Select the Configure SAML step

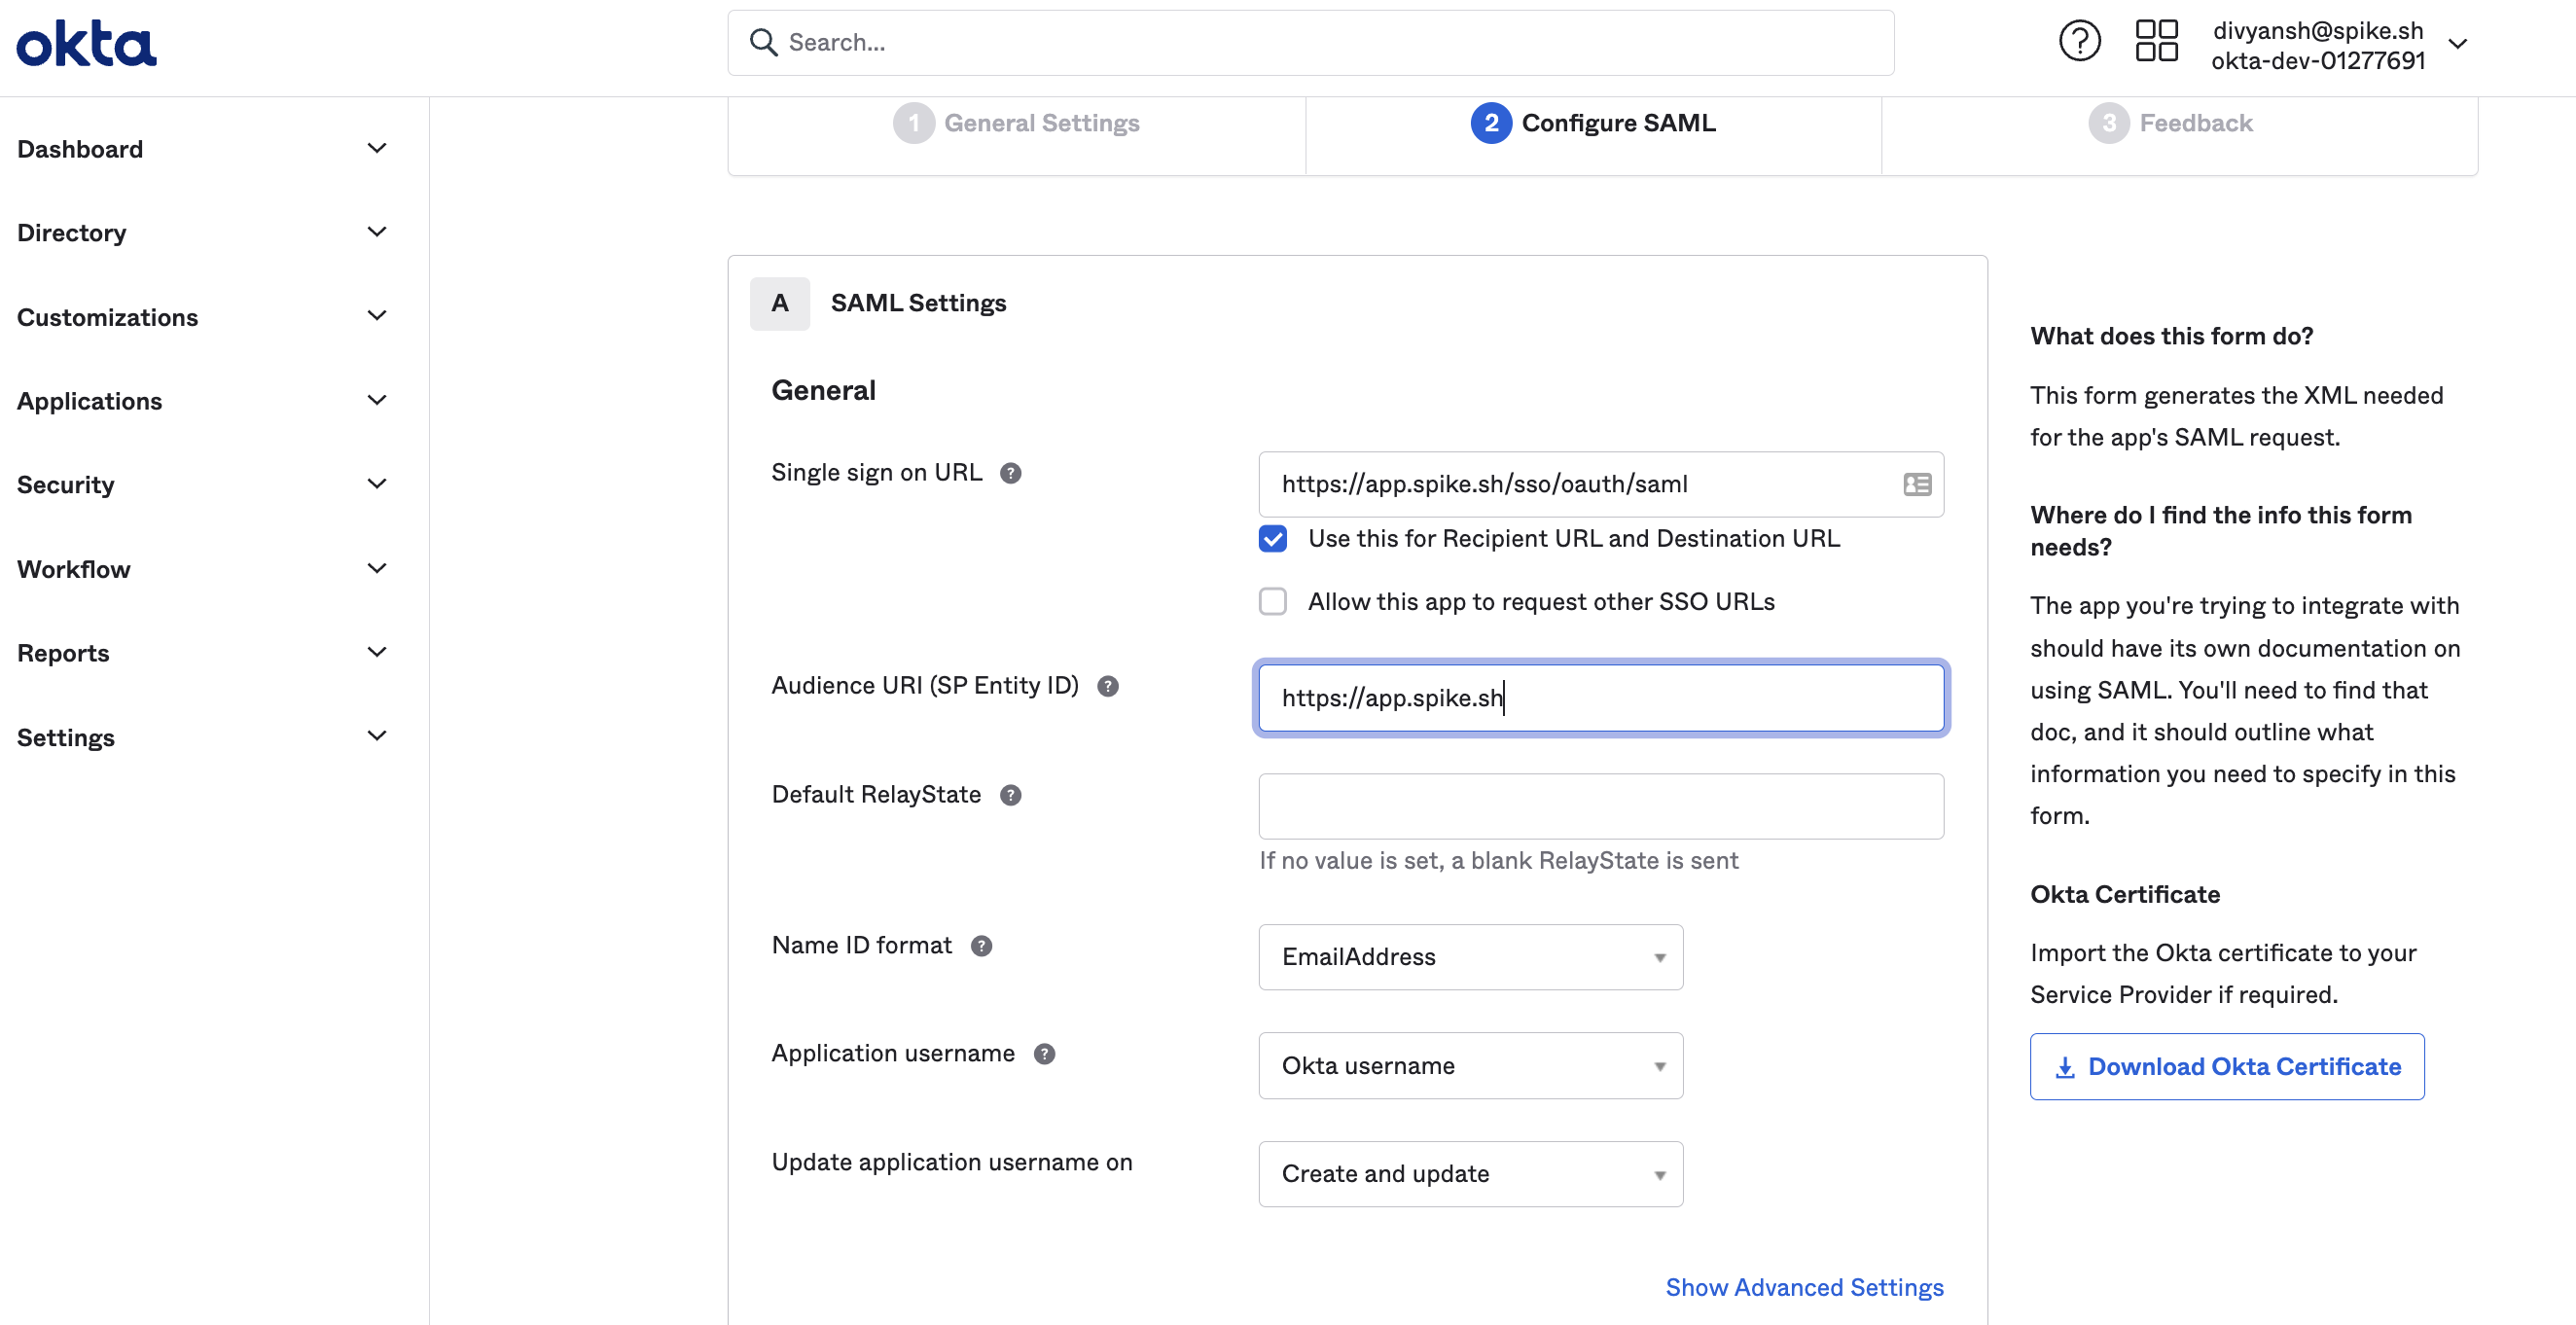1593,123
